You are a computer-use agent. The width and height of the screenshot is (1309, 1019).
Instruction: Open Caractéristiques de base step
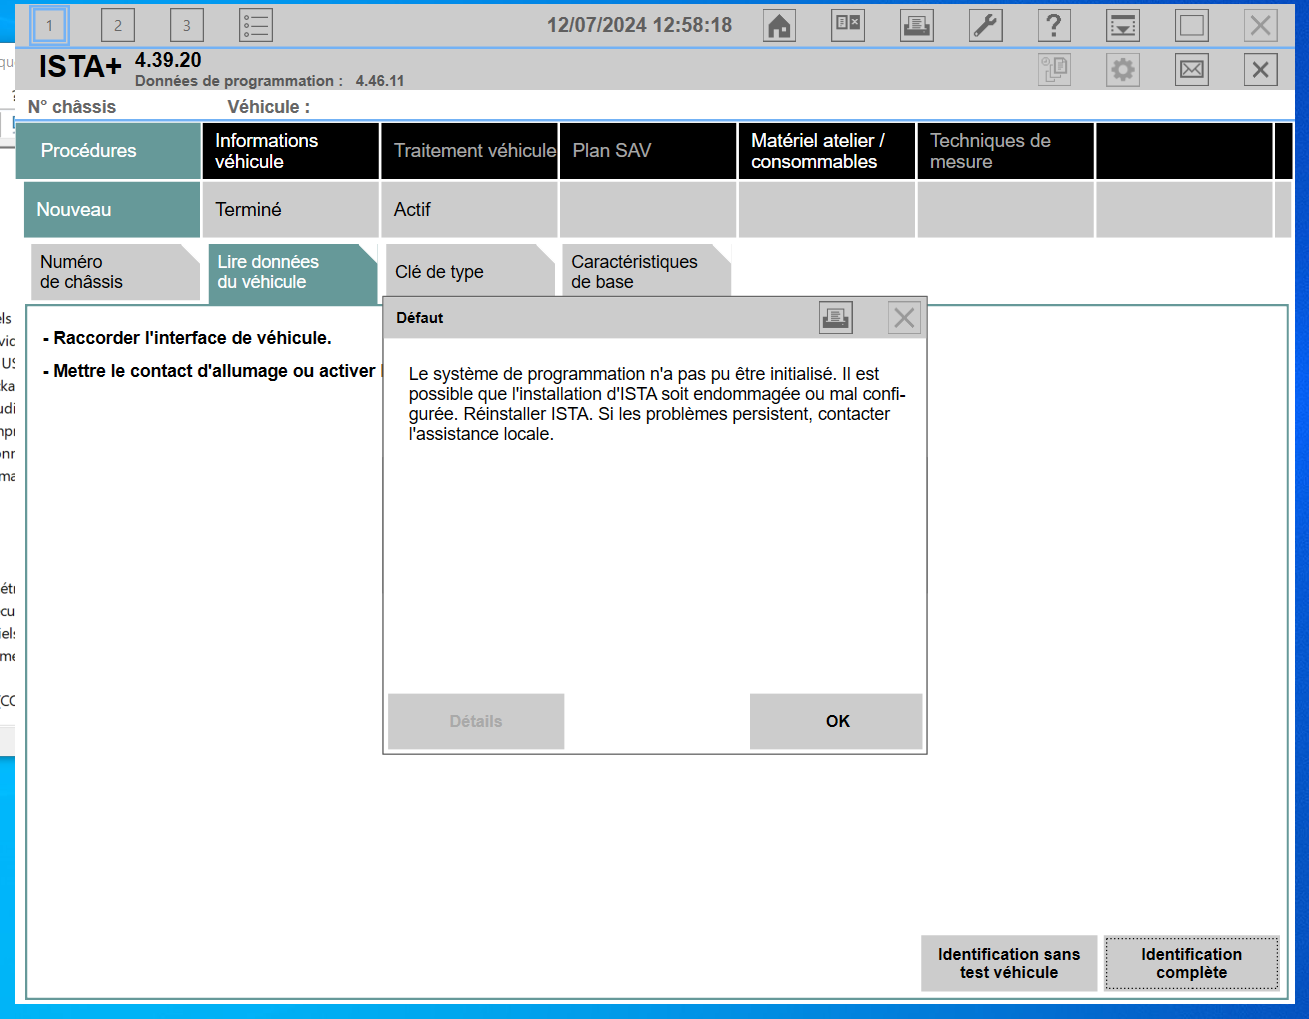[x=646, y=272]
